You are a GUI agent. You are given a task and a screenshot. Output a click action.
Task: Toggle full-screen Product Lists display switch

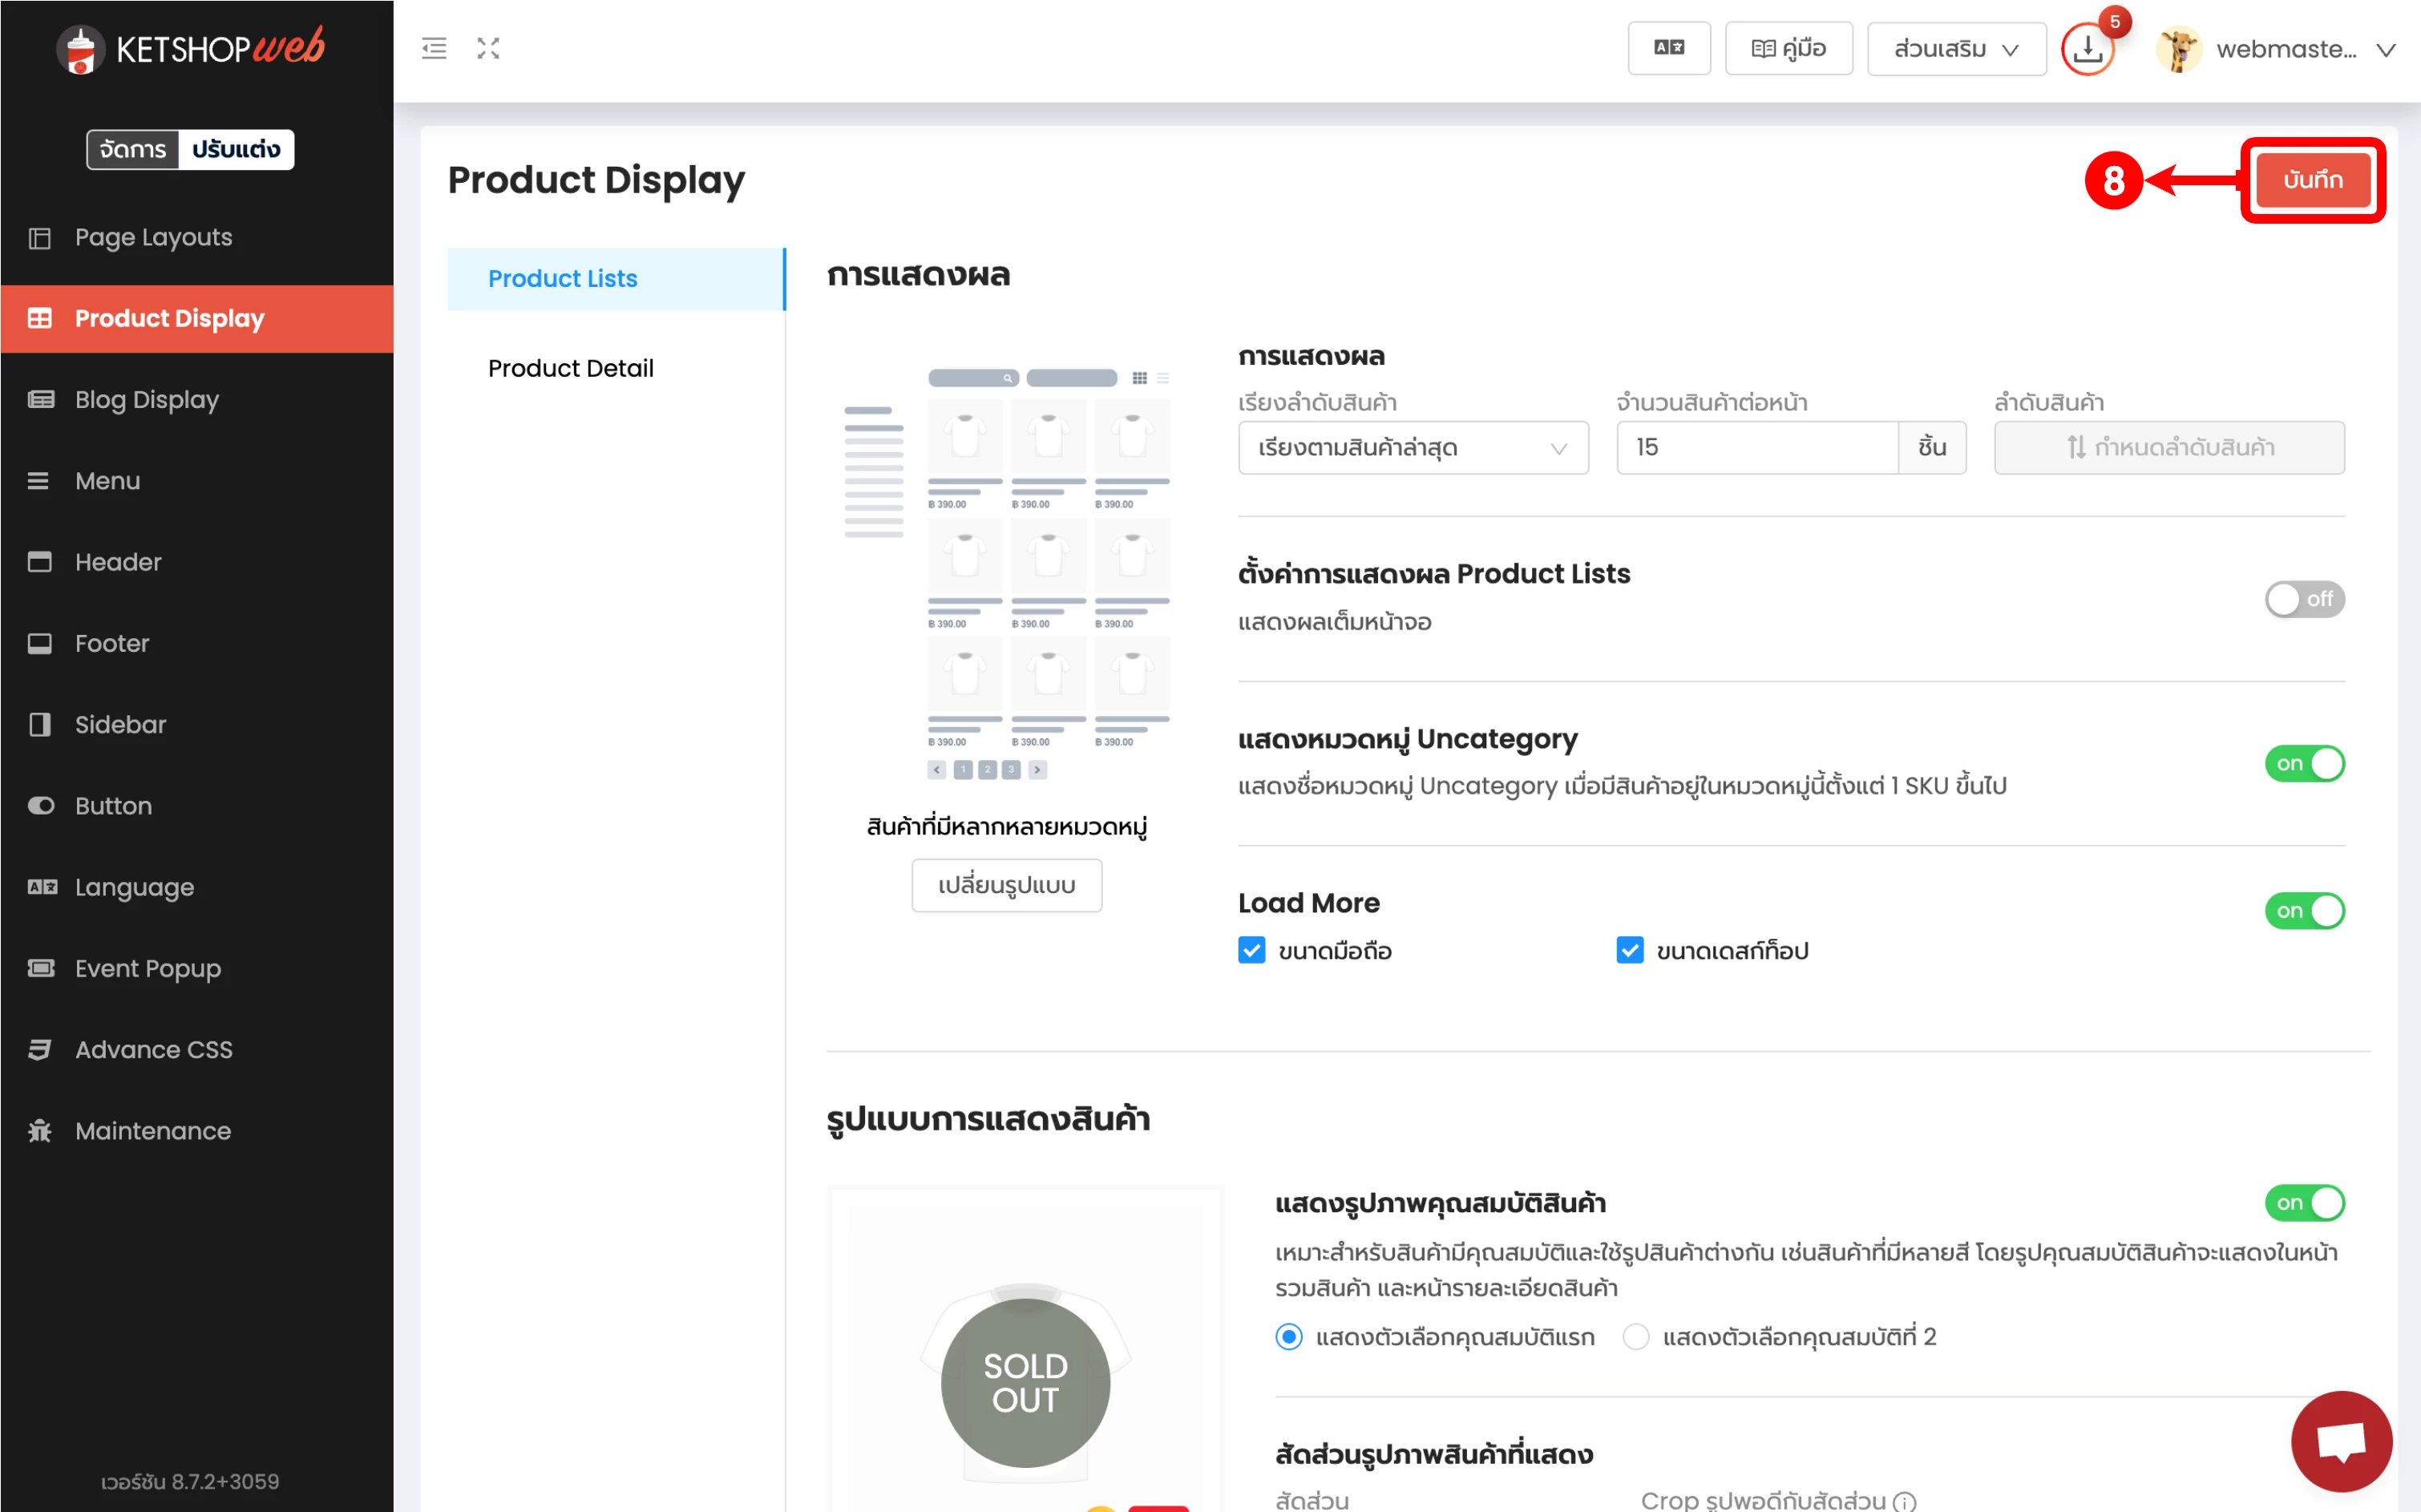pos(2303,599)
